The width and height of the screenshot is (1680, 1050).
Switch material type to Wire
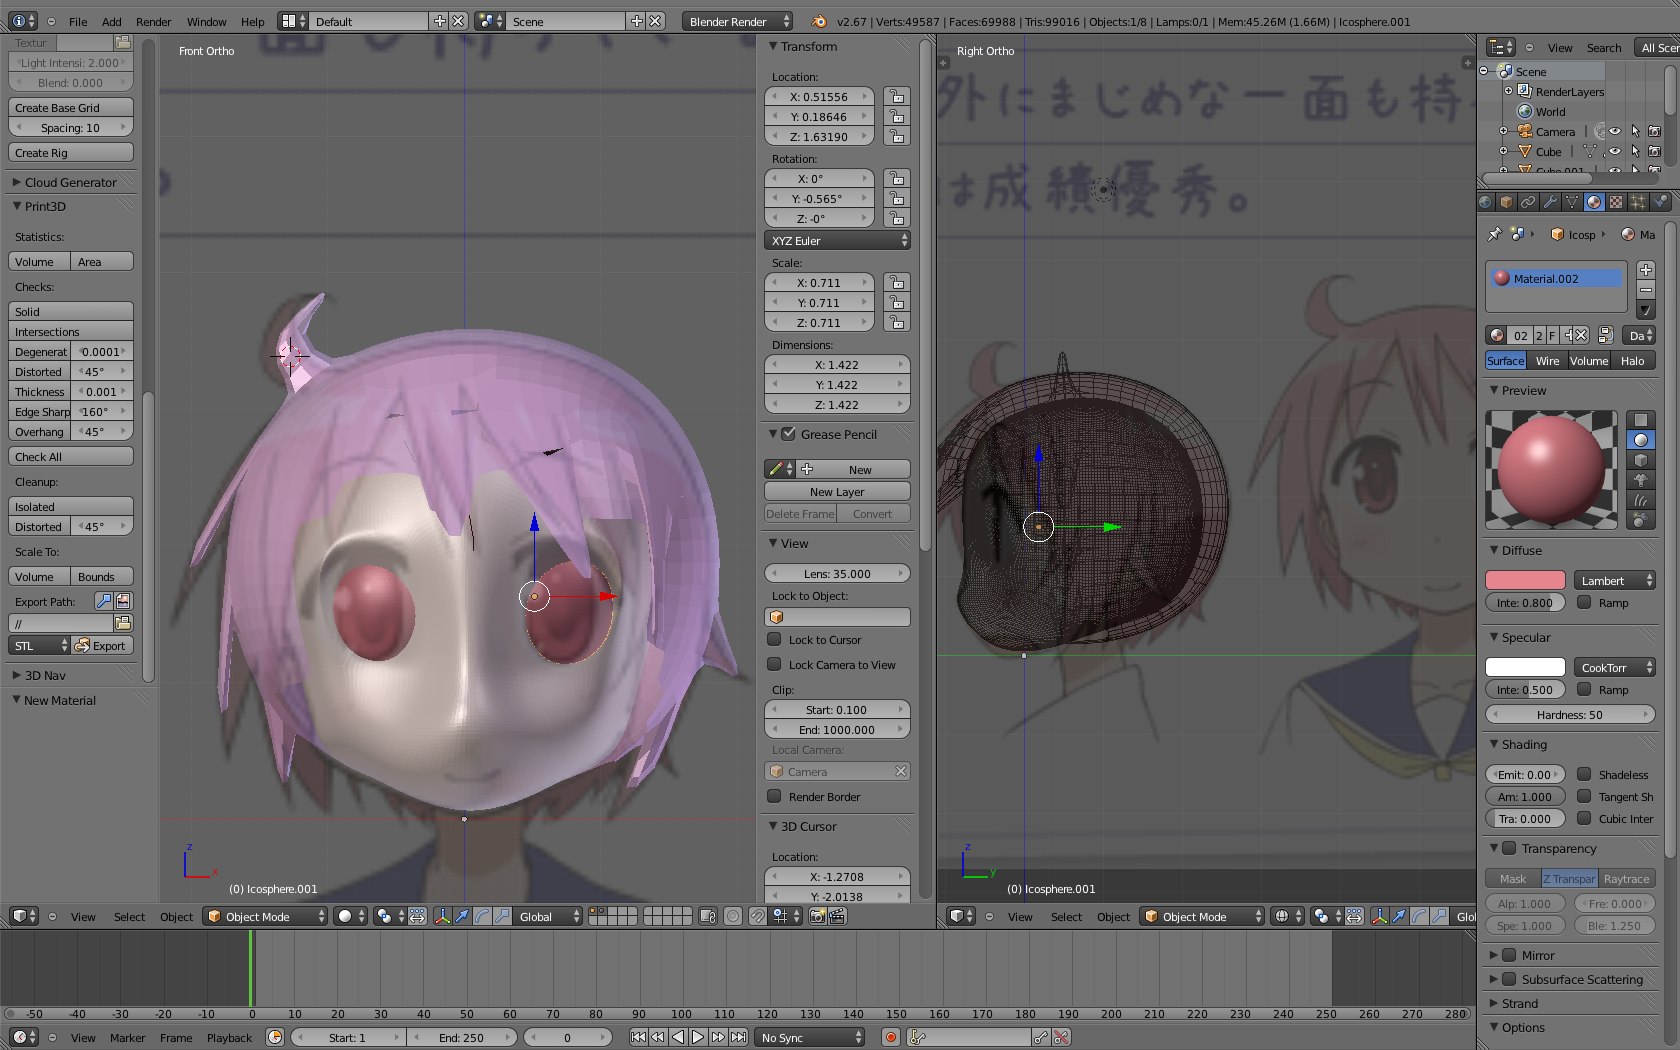(x=1547, y=361)
